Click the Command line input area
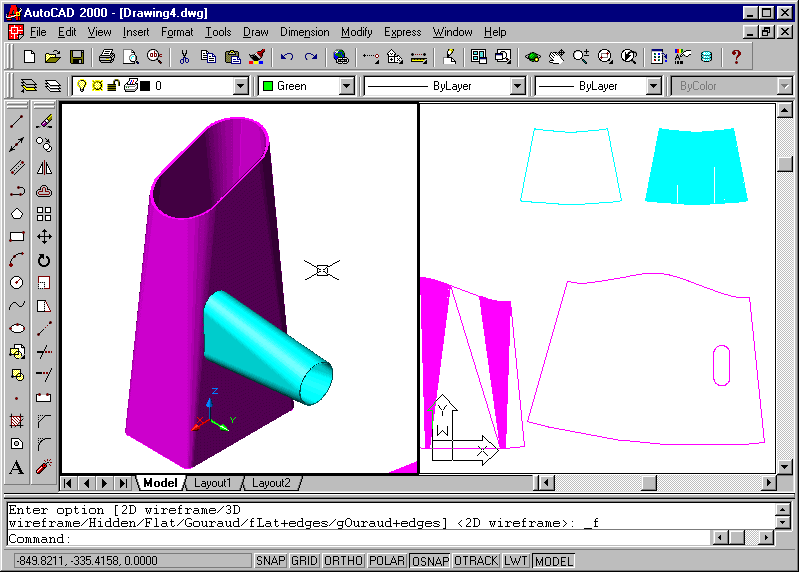 pos(359,538)
